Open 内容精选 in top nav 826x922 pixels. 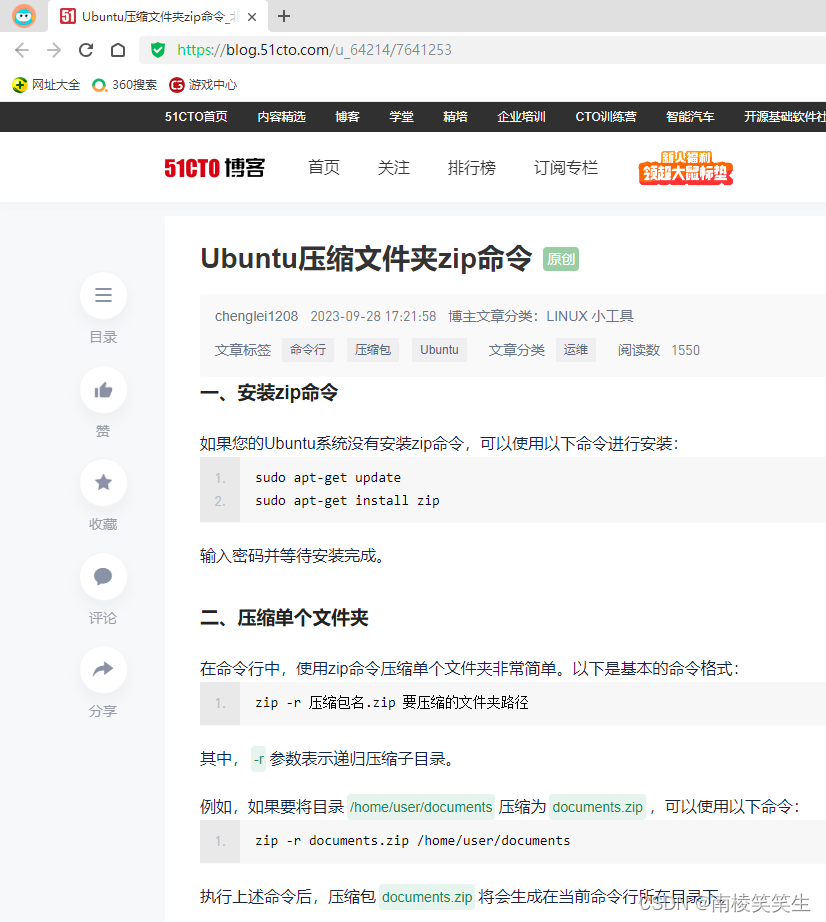282,116
